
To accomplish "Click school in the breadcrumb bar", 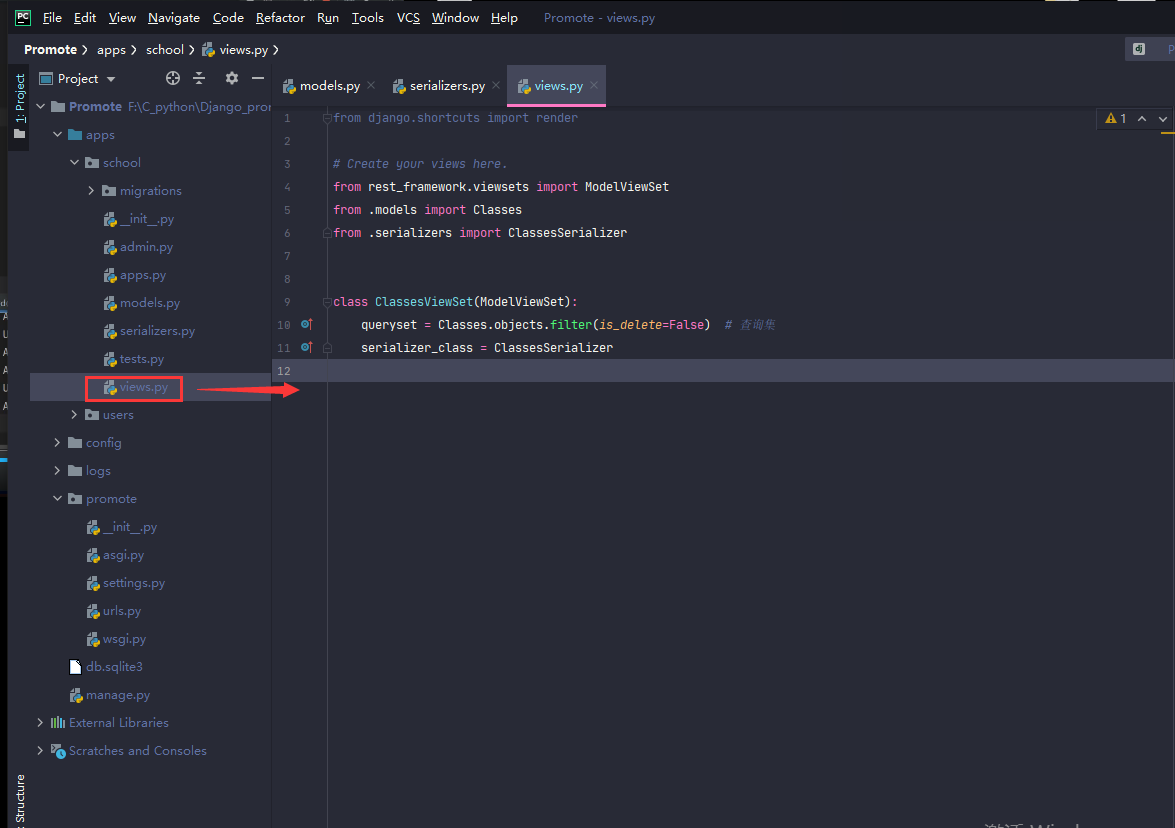I will click(165, 49).
